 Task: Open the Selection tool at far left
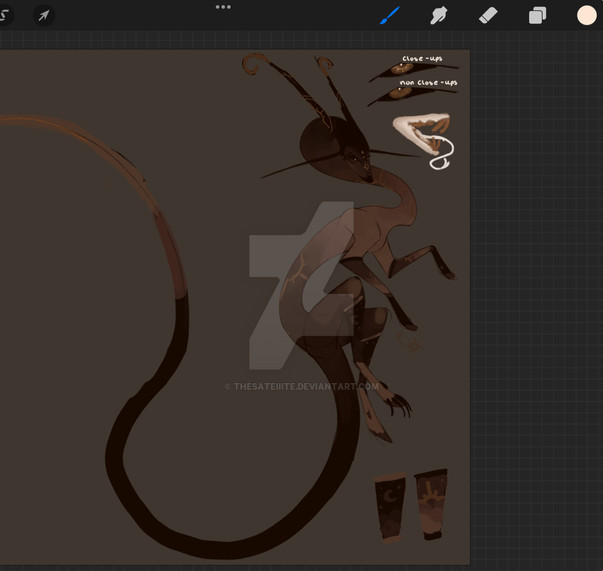click(5, 16)
